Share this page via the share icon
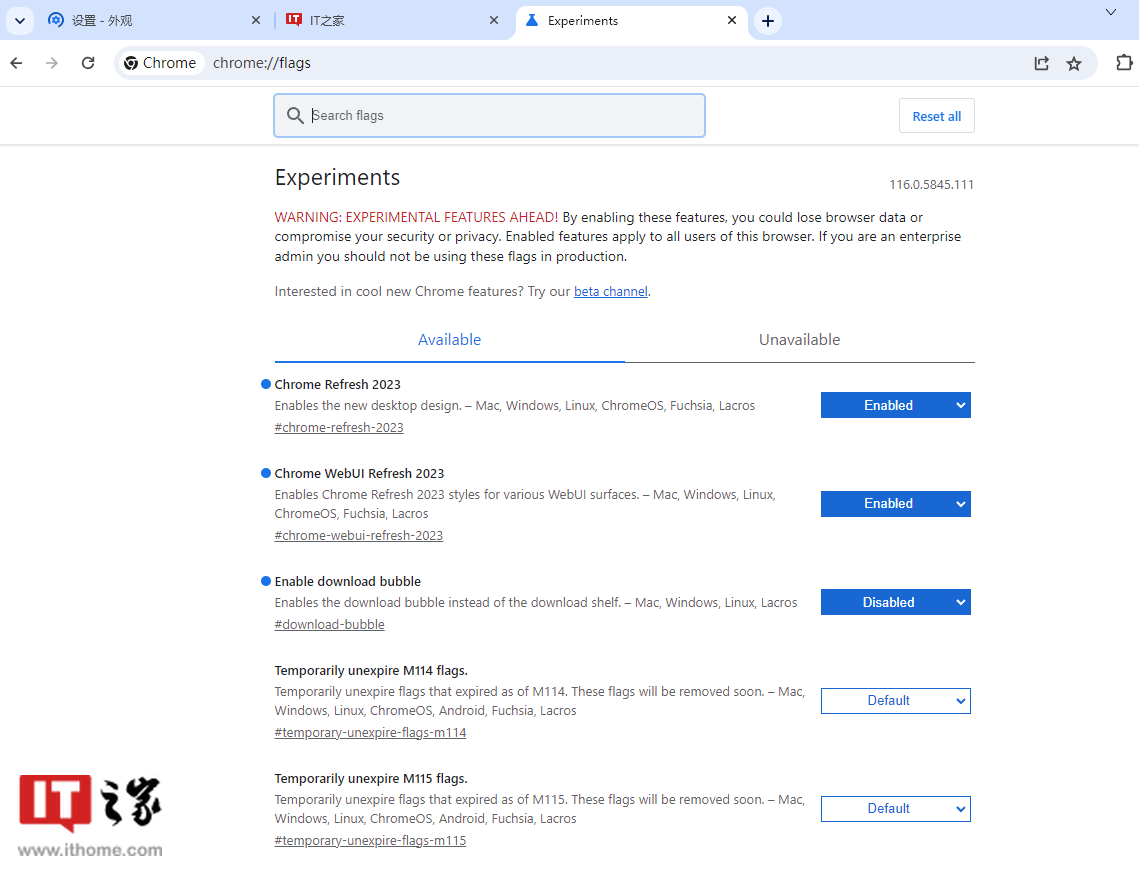Image resolution: width=1139 pixels, height=874 pixels. coord(1042,63)
